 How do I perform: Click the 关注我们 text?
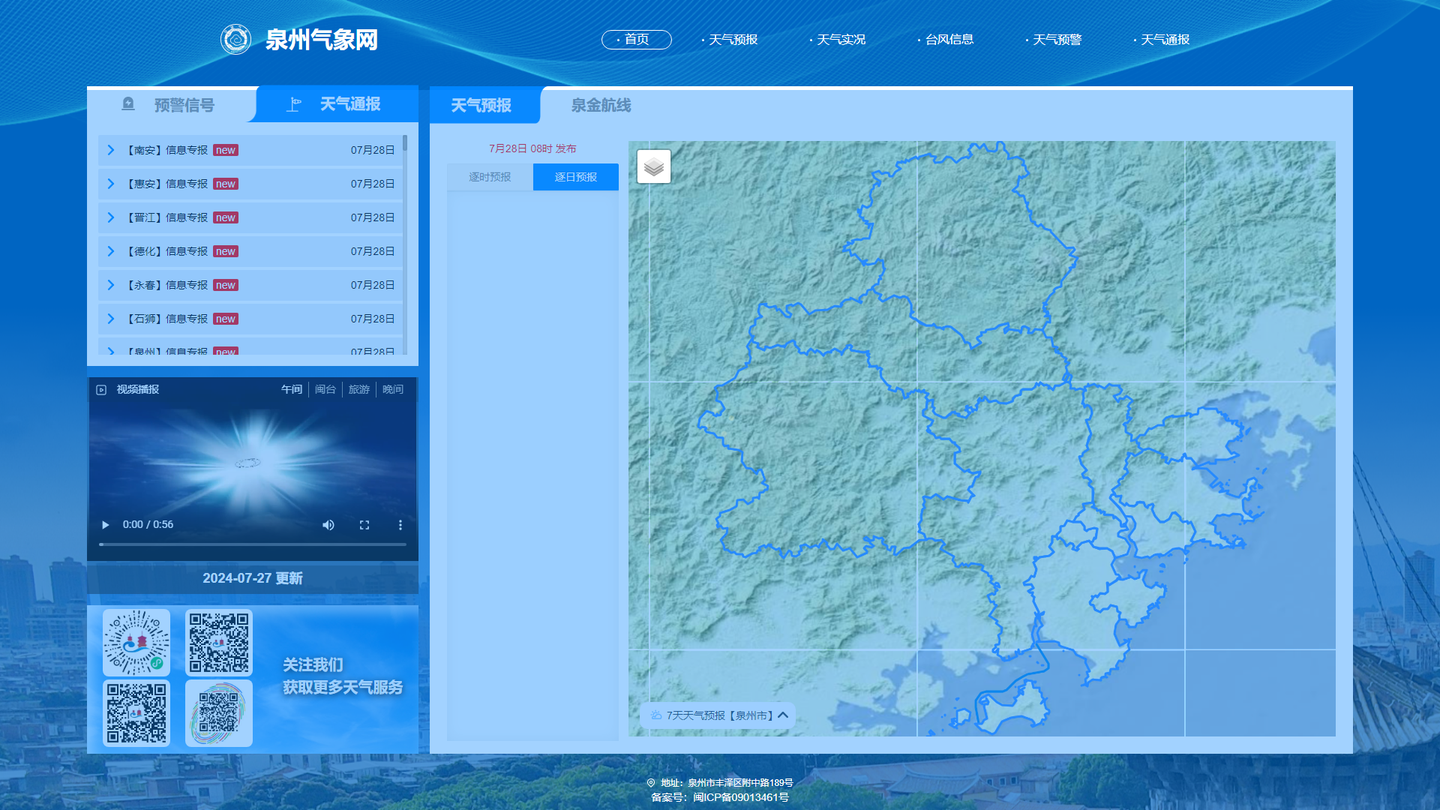[x=313, y=665]
